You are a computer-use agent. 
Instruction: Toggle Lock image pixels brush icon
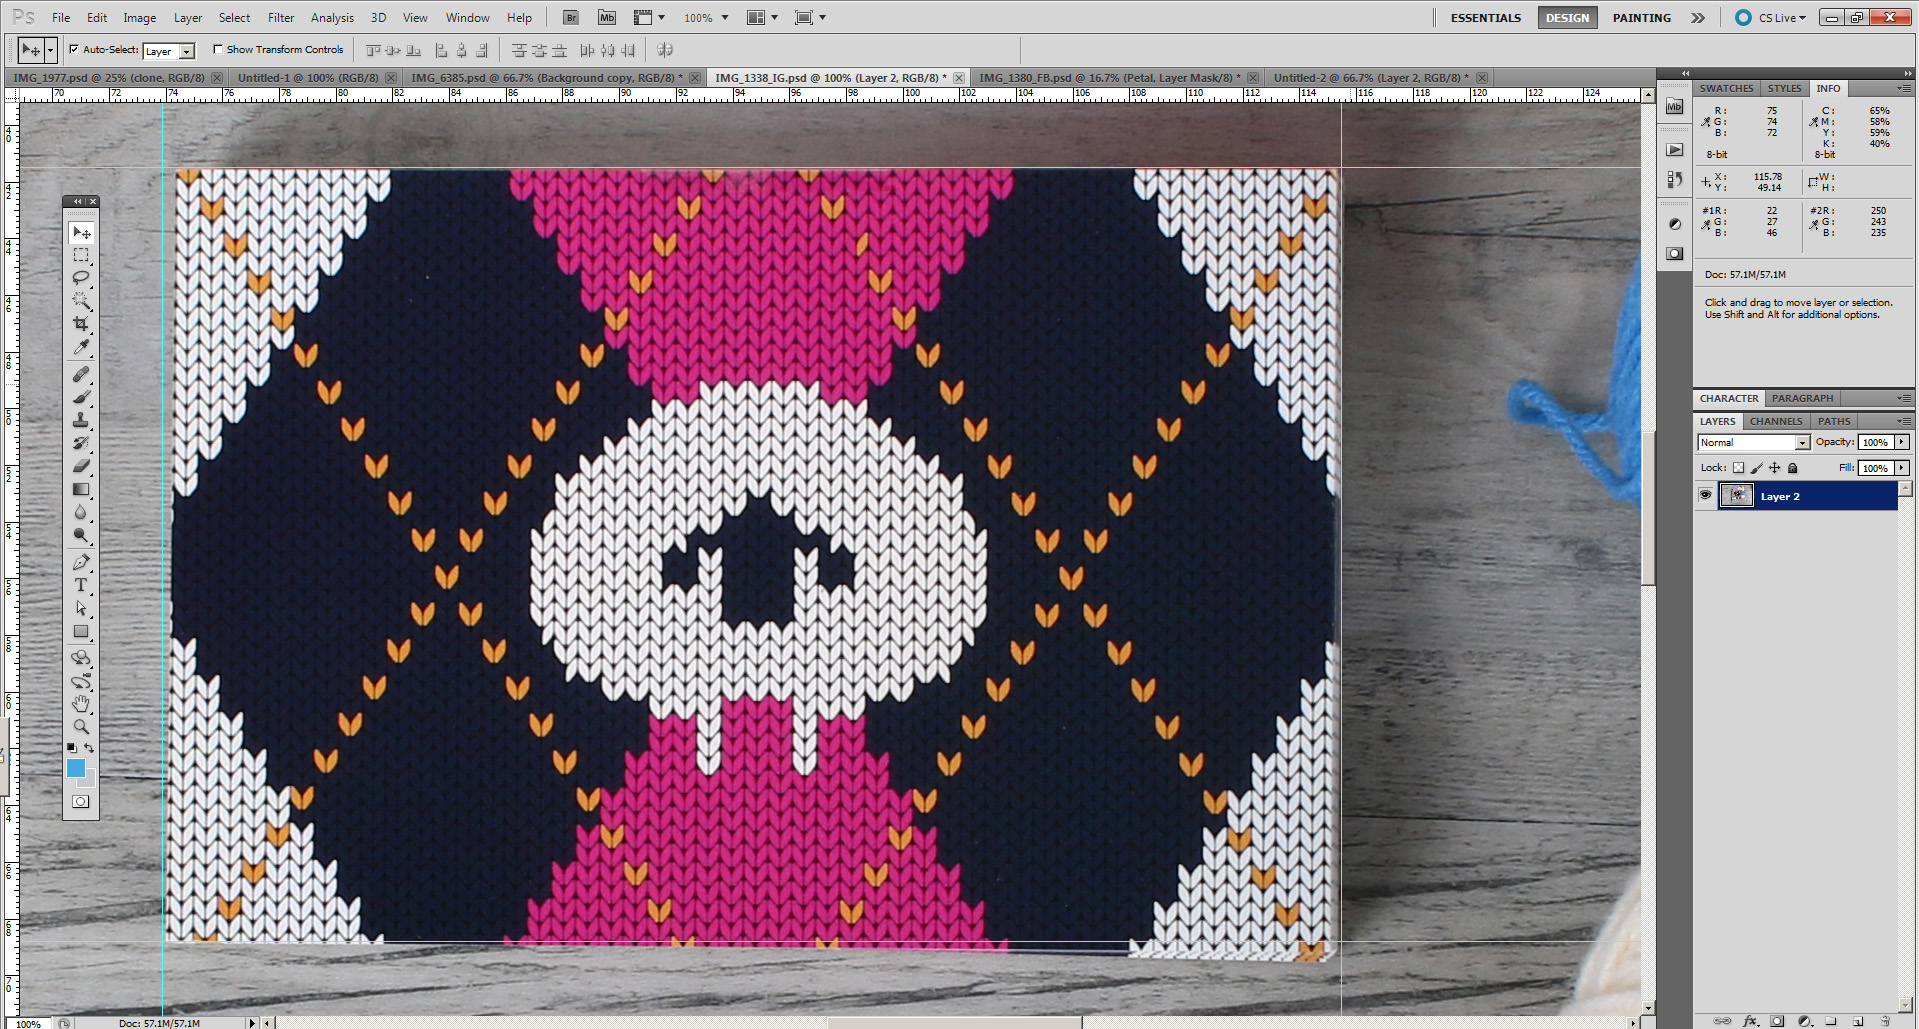(1756, 468)
